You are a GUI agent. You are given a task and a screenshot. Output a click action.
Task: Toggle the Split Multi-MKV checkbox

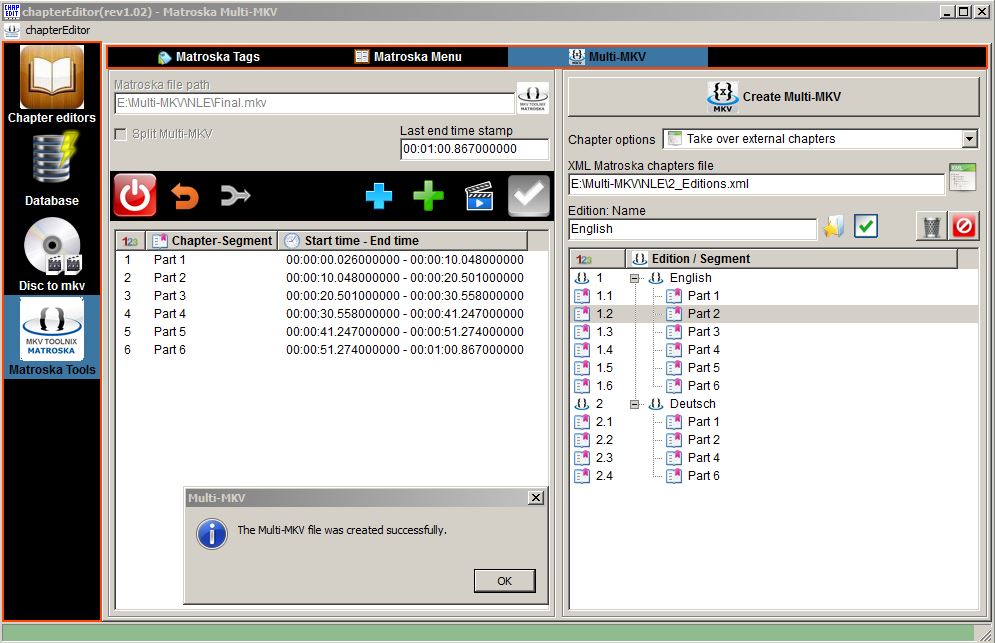(x=121, y=135)
